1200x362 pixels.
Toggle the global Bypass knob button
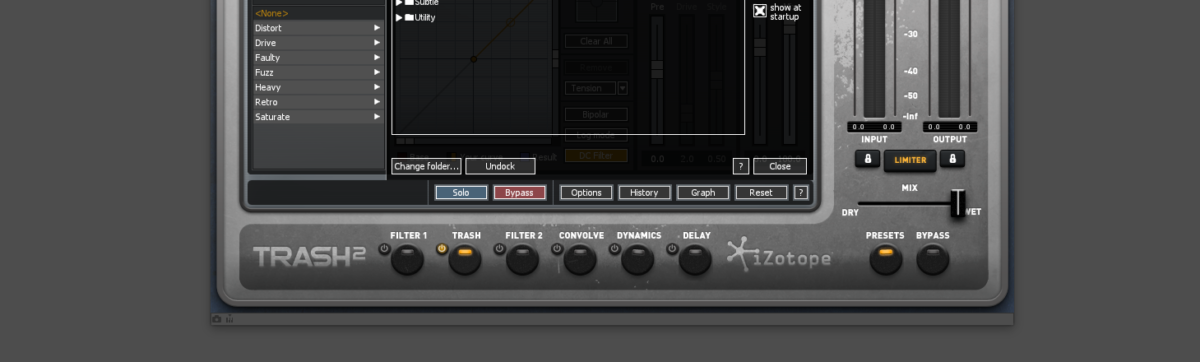[933, 259]
